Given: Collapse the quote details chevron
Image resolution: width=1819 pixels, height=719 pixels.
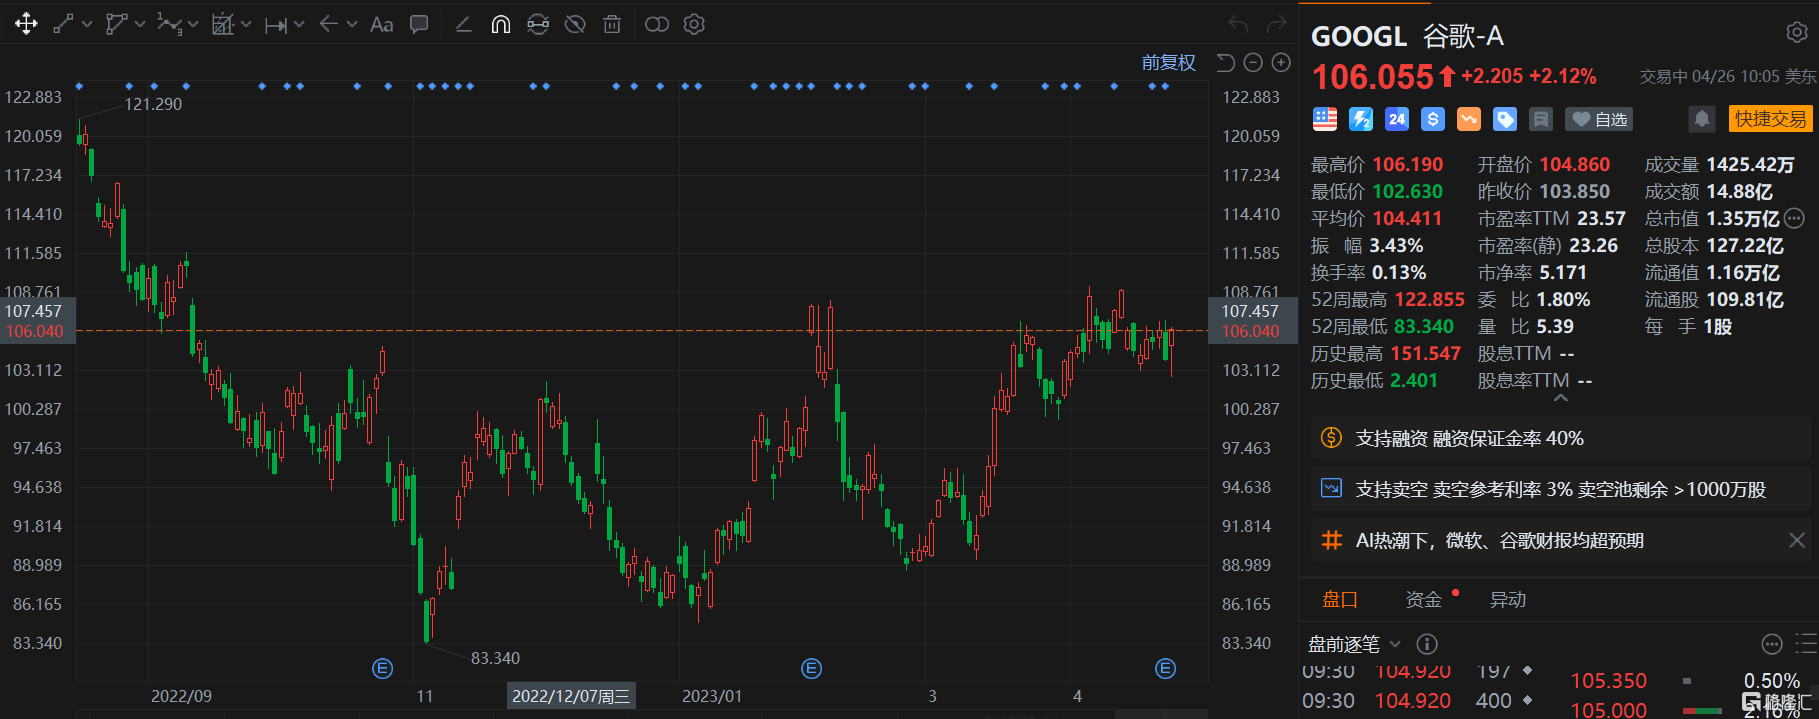Looking at the screenshot, I should tap(1561, 398).
